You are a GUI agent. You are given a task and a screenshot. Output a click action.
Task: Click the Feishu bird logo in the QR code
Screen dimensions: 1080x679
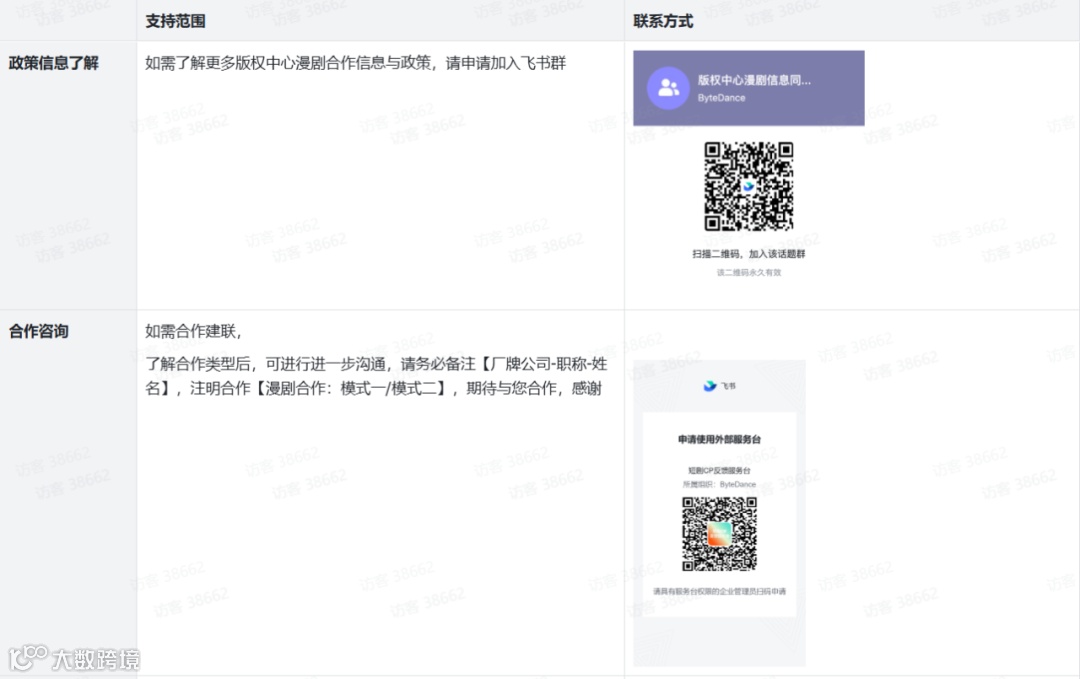[748, 186]
